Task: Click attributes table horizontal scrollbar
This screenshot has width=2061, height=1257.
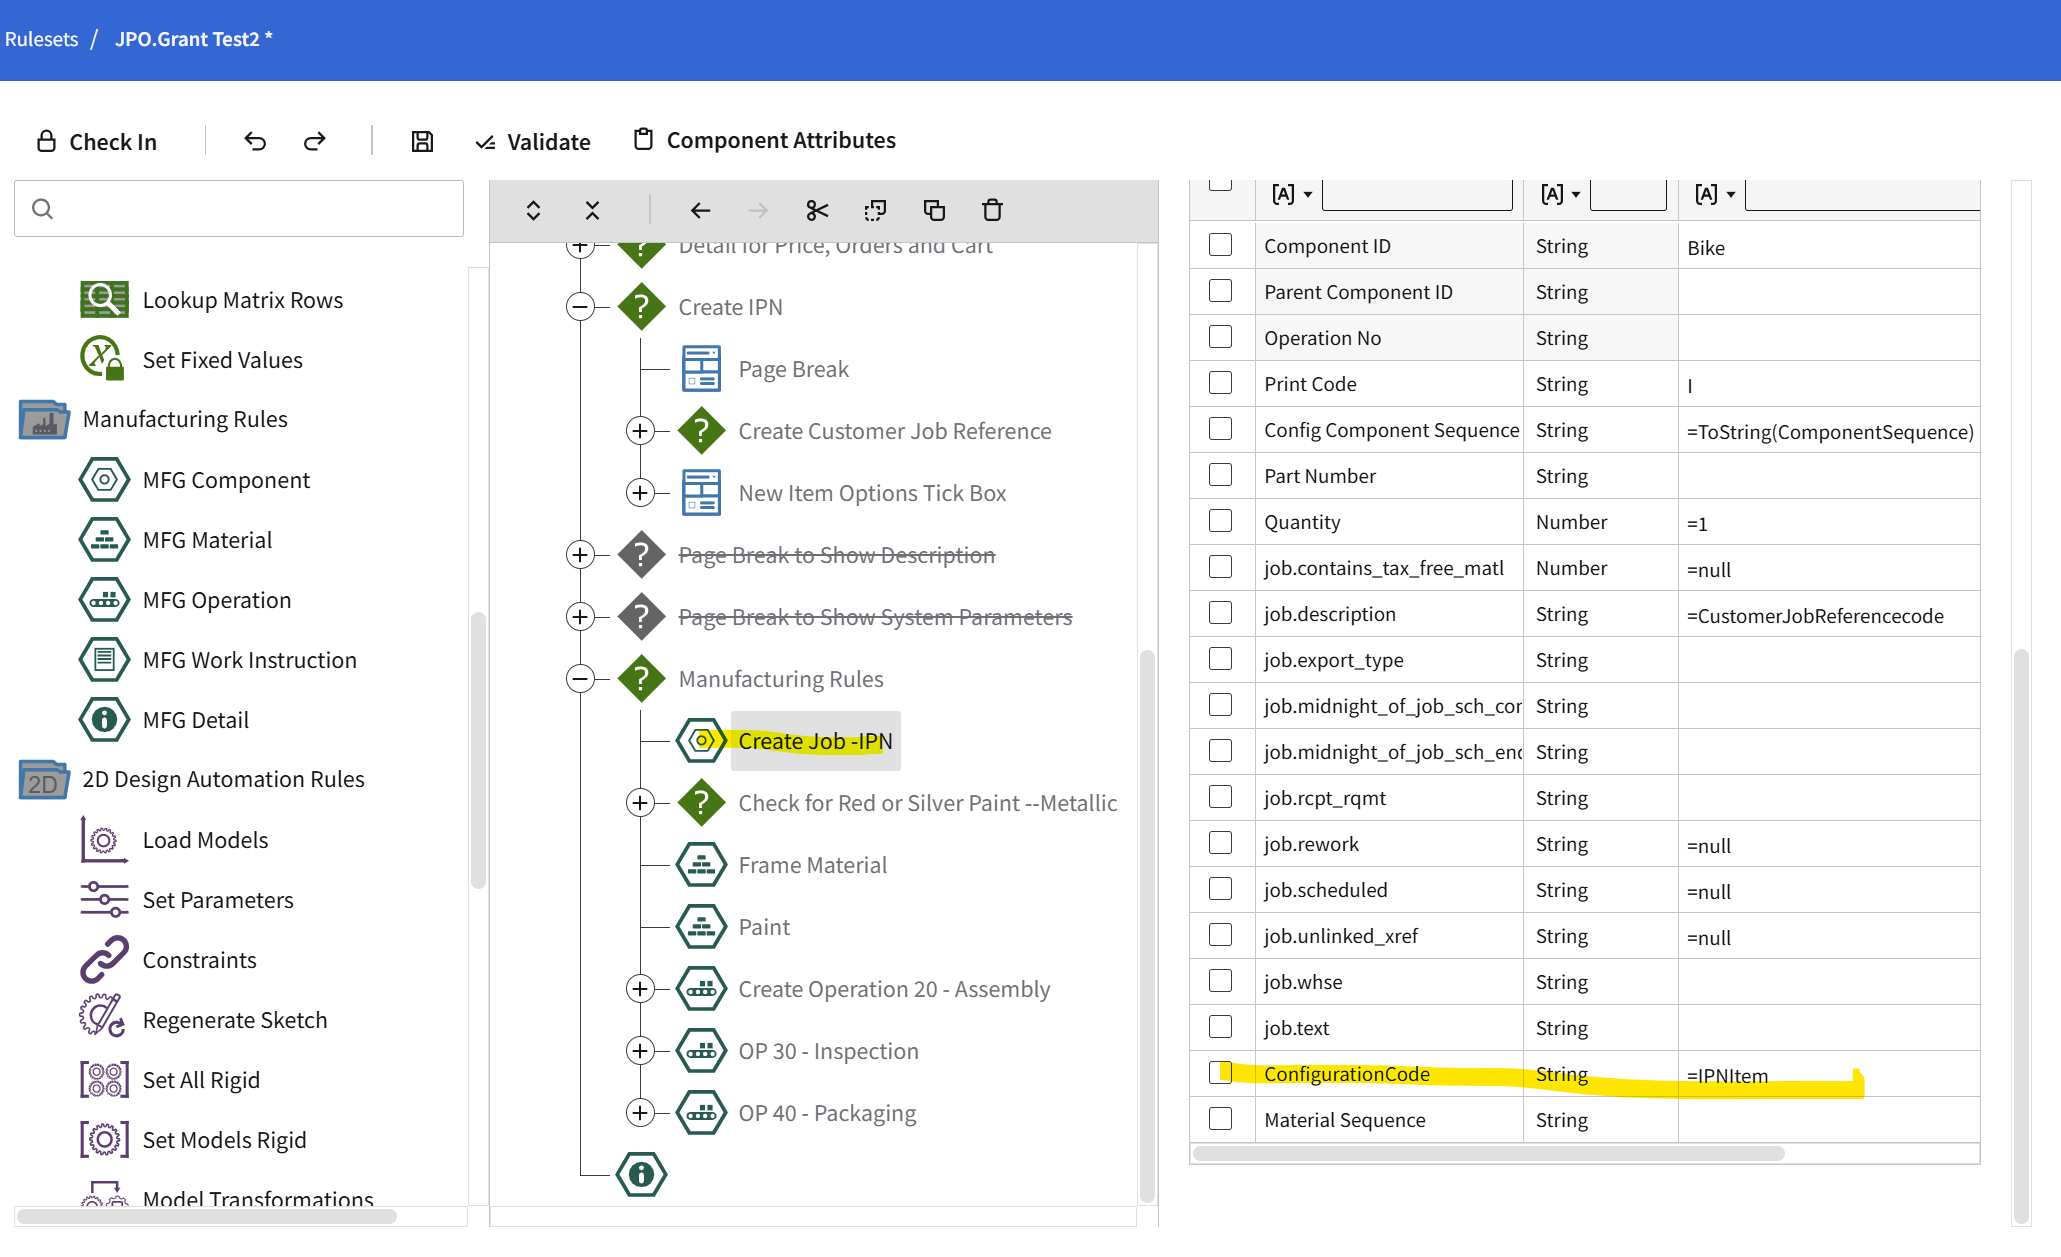Action: point(1488,1153)
